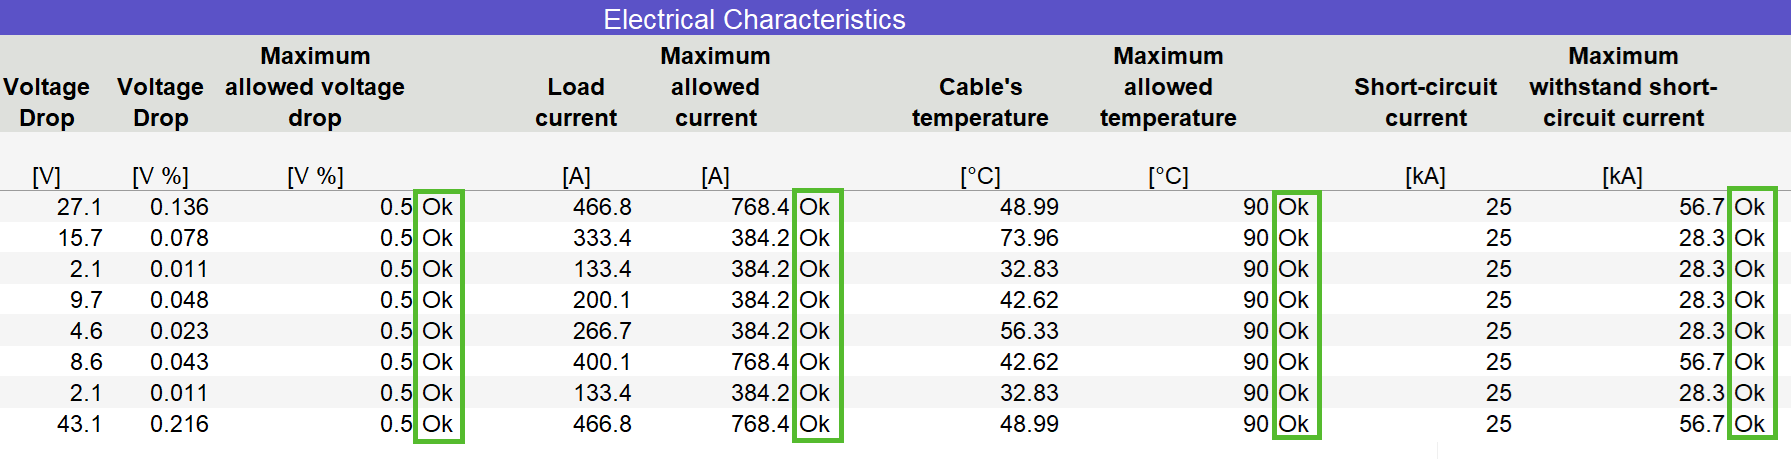Click the 15.7 voltage drop cell
Viewport: 1792px width, 459px height.
[x=79, y=238]
